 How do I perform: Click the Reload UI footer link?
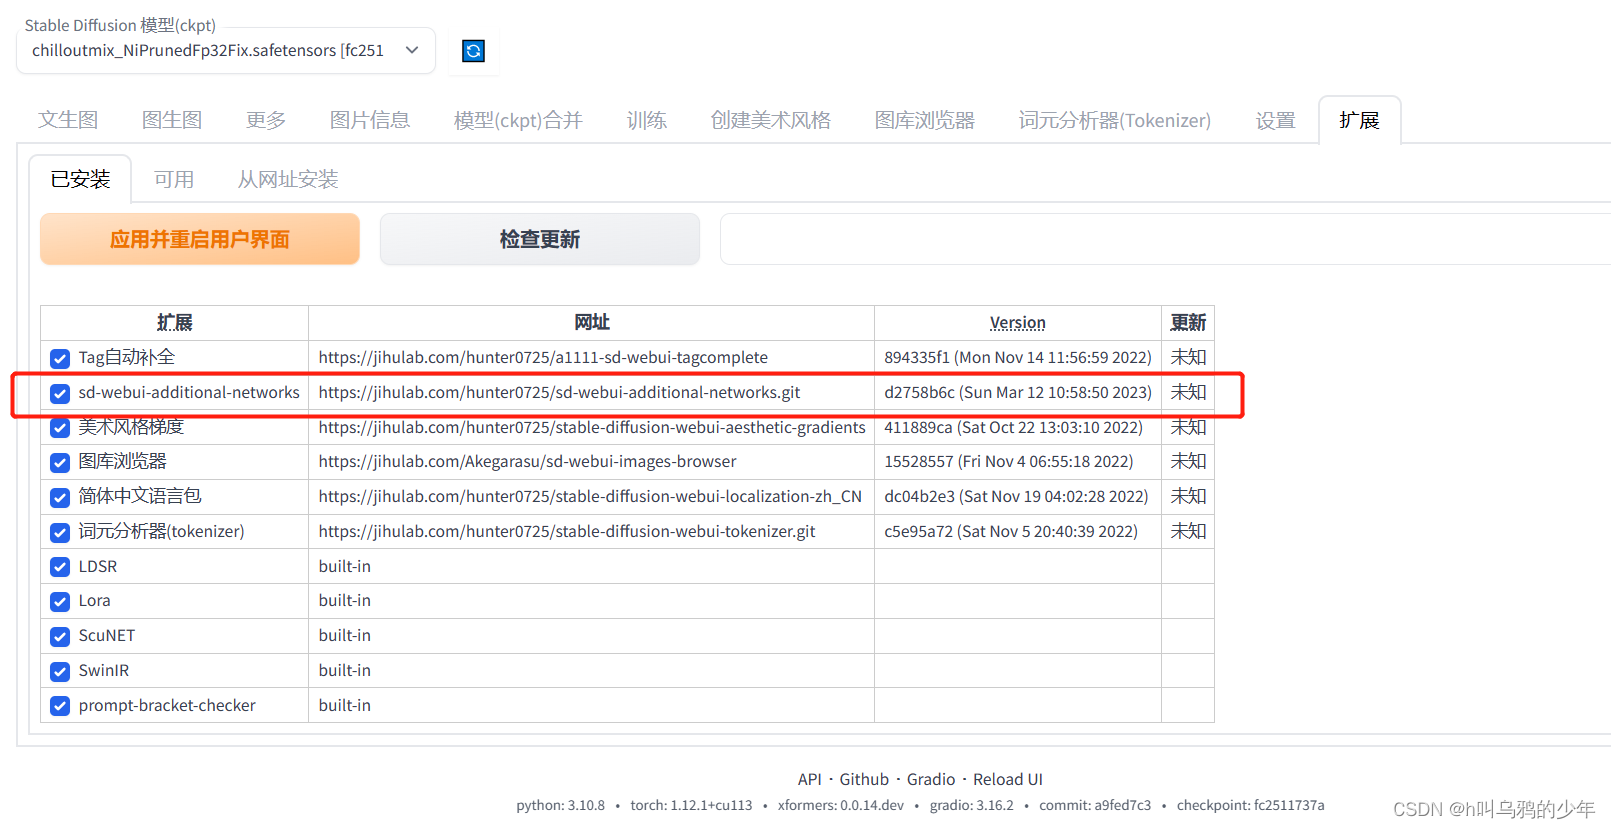(x=1008, y=779)
